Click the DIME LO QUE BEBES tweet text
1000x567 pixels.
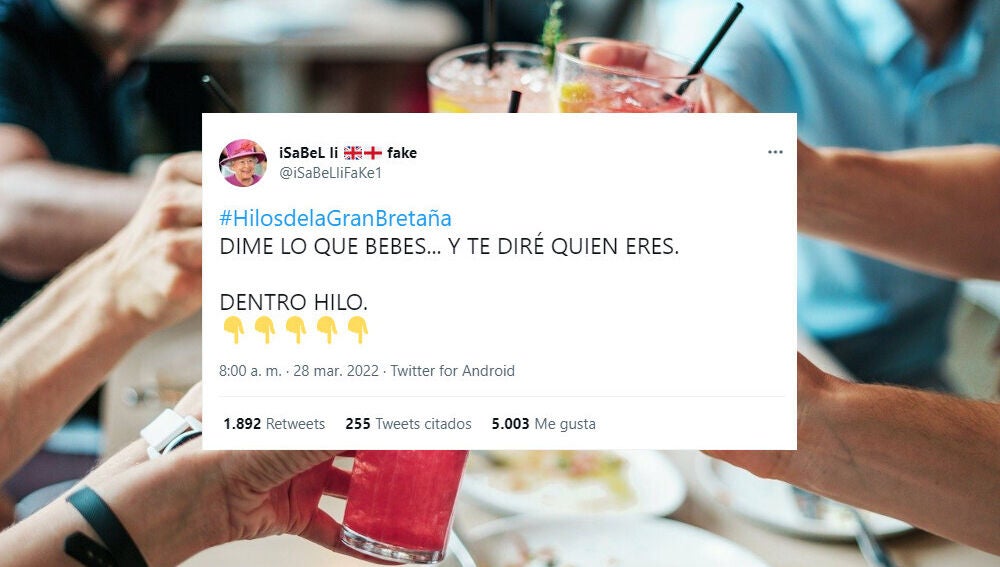tap(449, 246)
